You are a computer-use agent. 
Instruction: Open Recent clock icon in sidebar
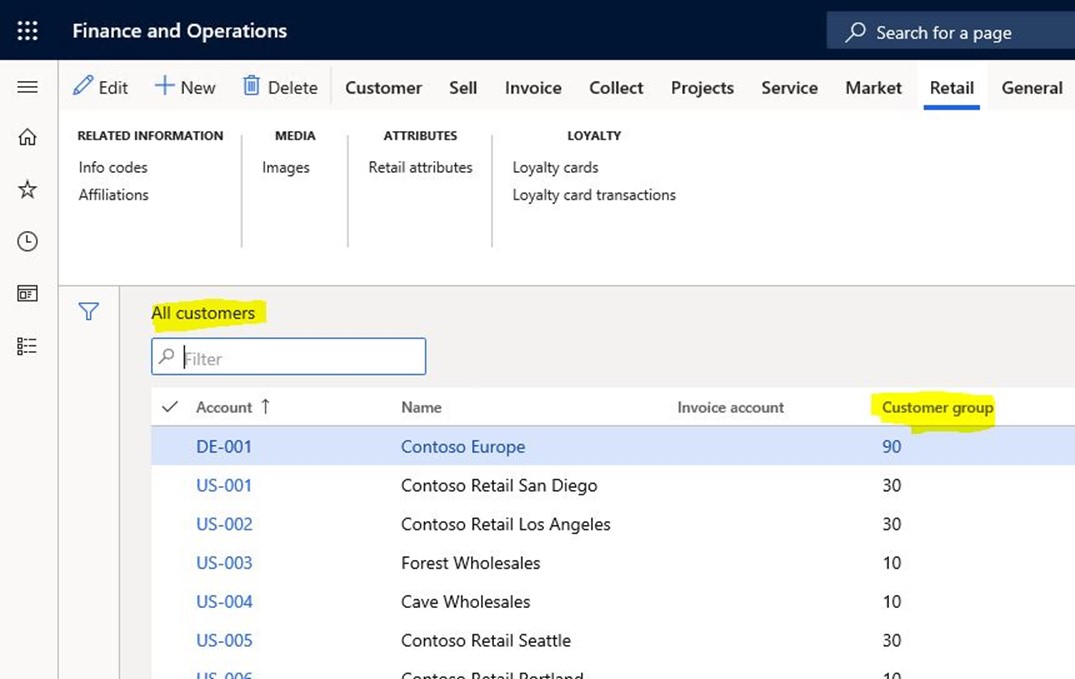click(x=27, y=241)
